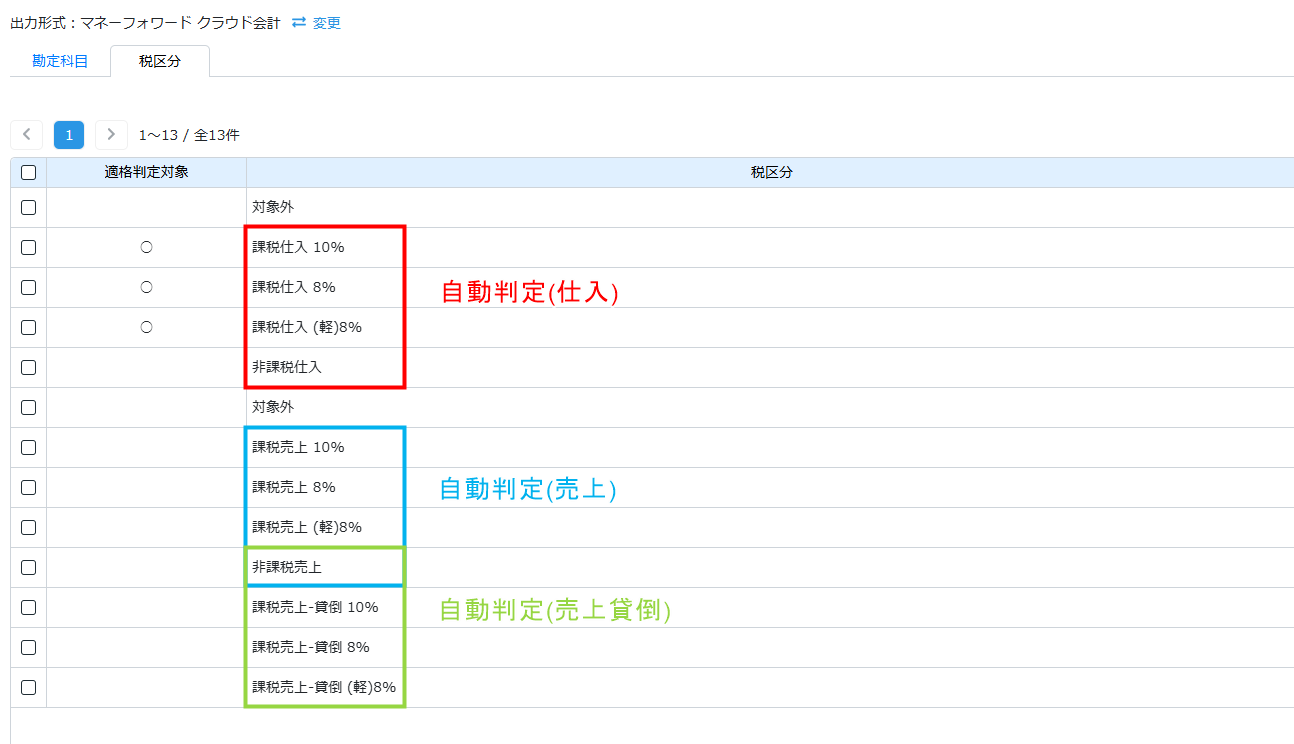Check the 課税仕入 (軽)8% row checkbox
Viewport: 1294px width, 744px height.
[x=28, y=327]
